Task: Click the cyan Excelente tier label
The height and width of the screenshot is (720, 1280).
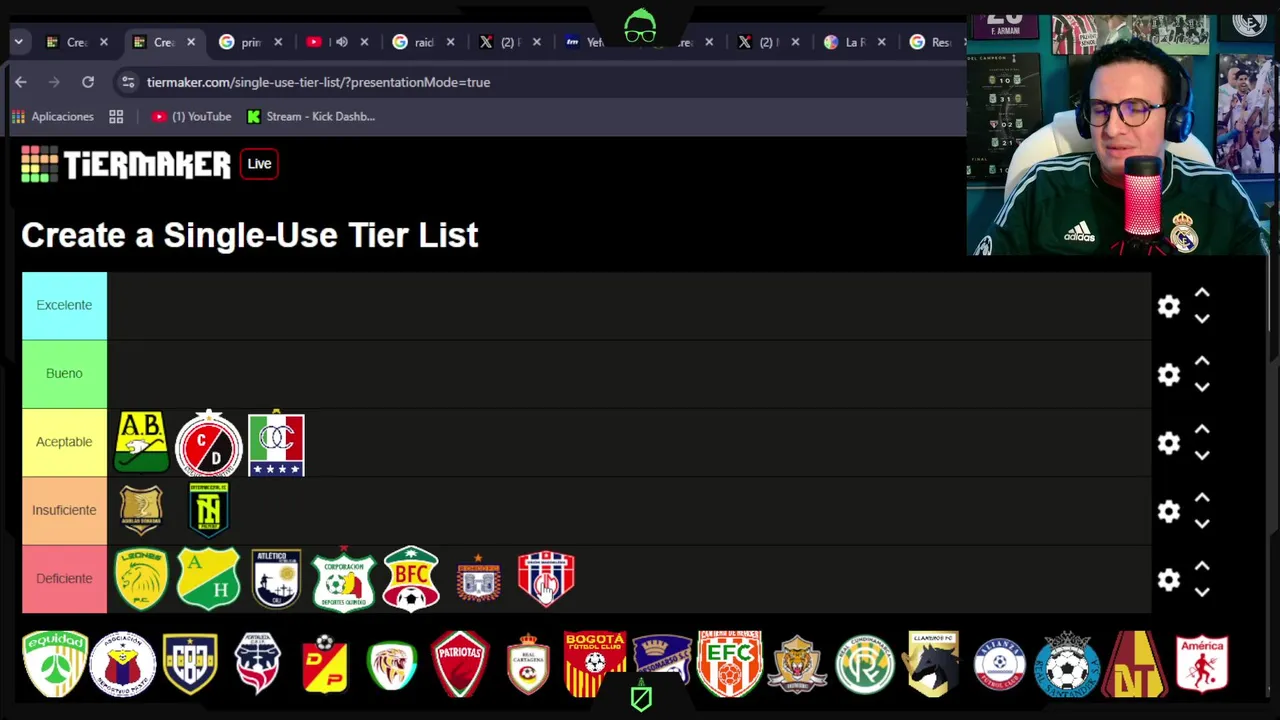Action: [x=64, y=305]
